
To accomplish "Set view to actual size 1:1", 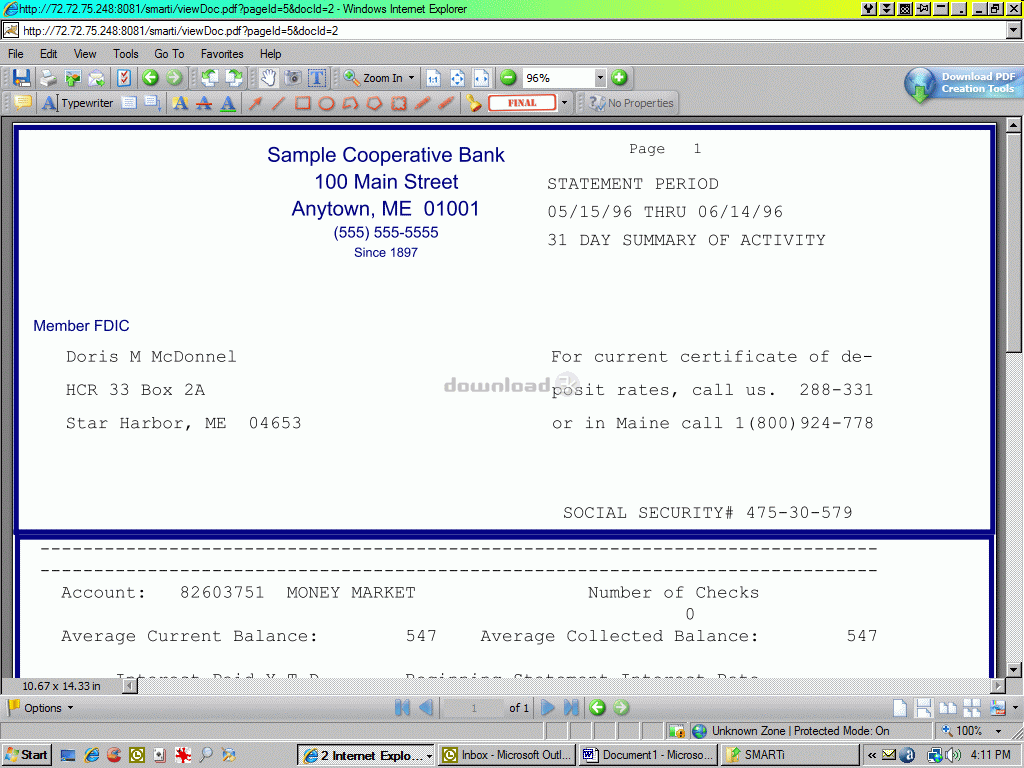I will point(433,78).
